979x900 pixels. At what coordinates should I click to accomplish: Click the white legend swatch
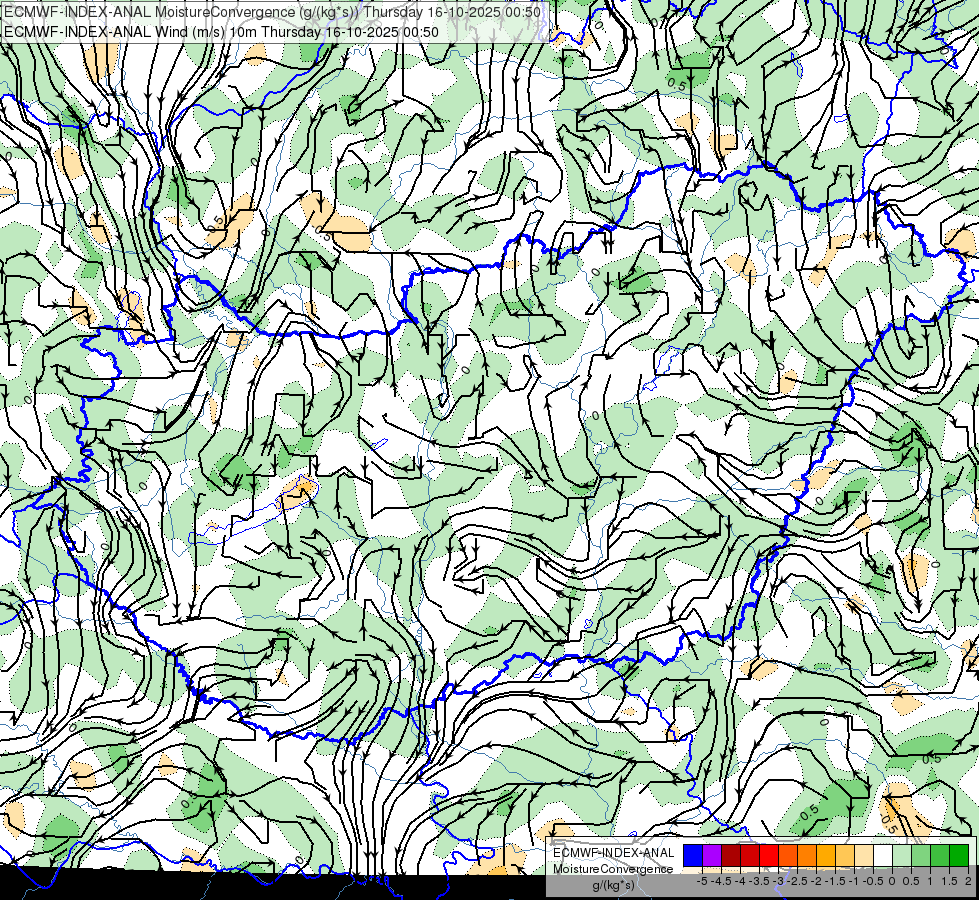click(883, 856)
